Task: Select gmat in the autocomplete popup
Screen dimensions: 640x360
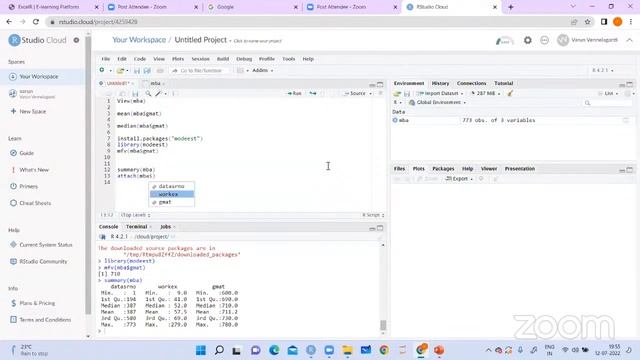Action: coord(172,202)
